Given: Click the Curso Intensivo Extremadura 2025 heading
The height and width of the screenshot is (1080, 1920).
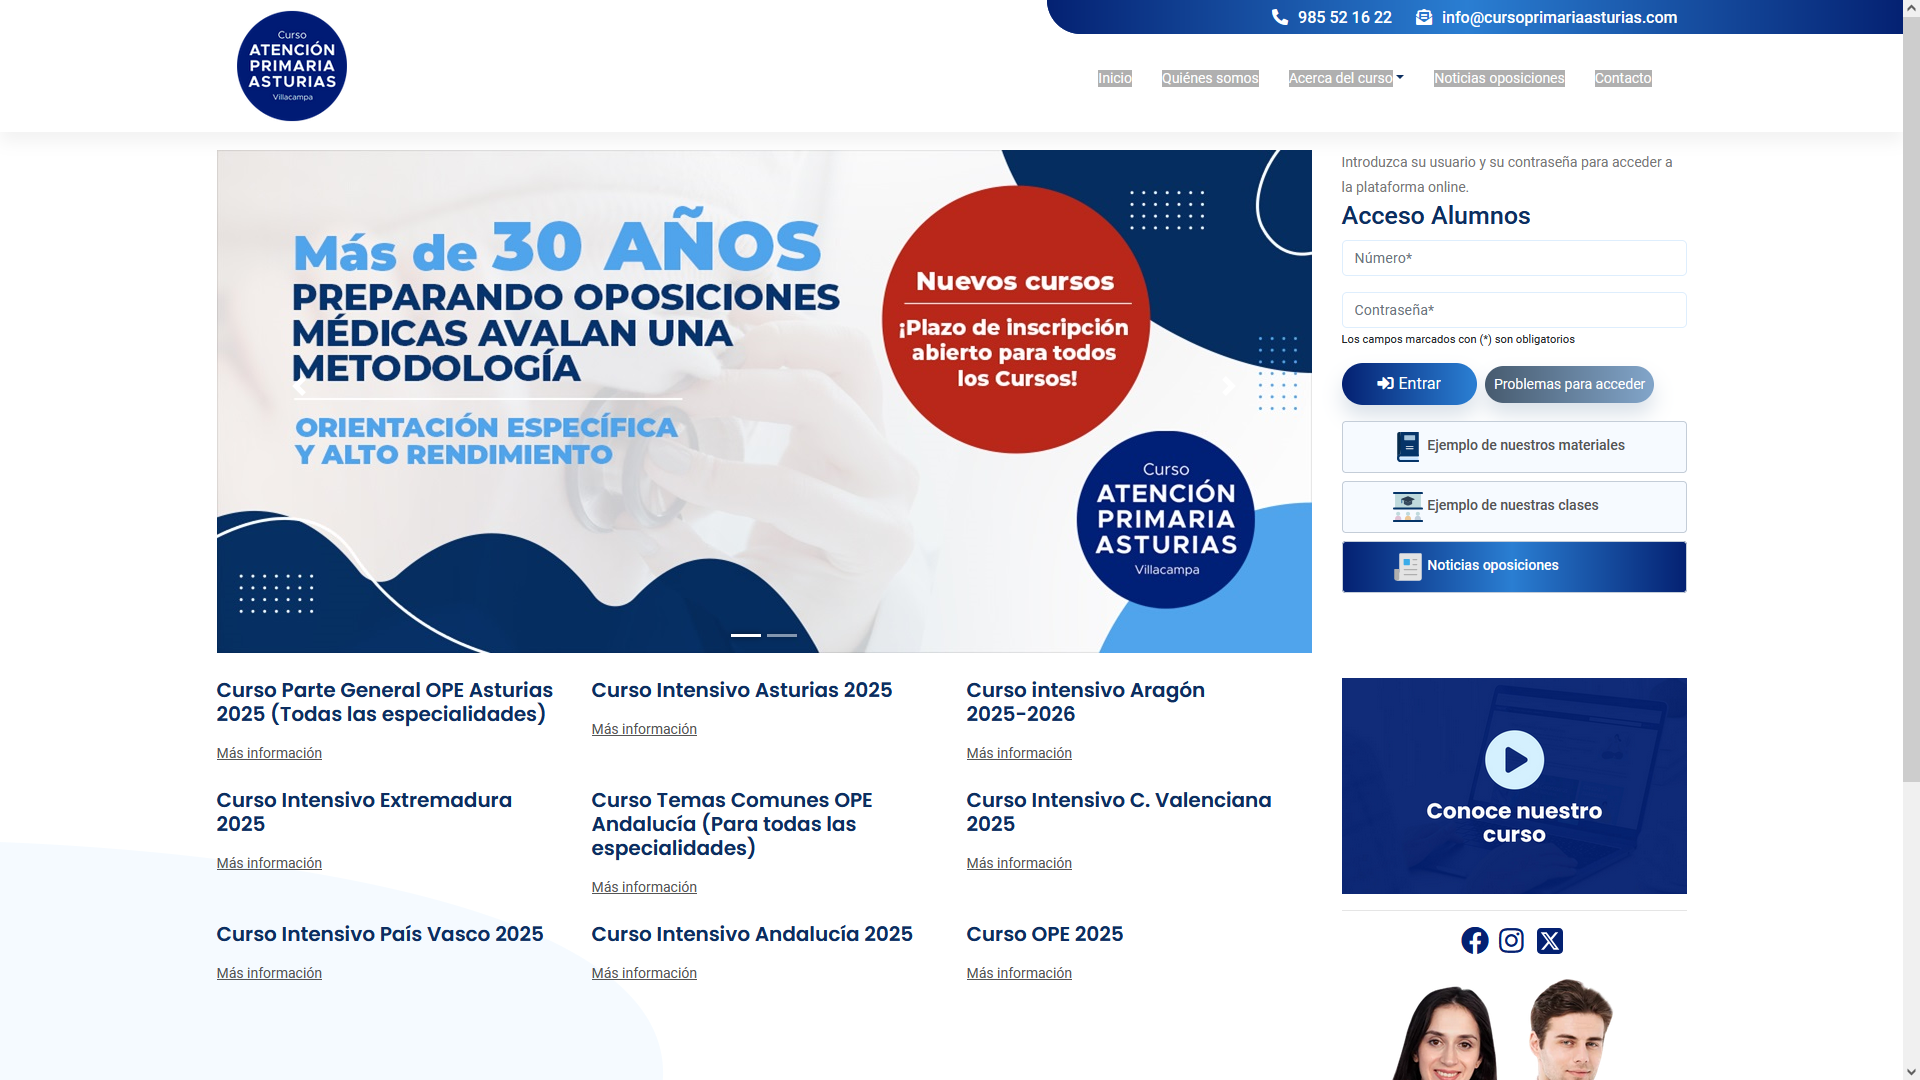Looking at the screenshot, I should [364, 812].
